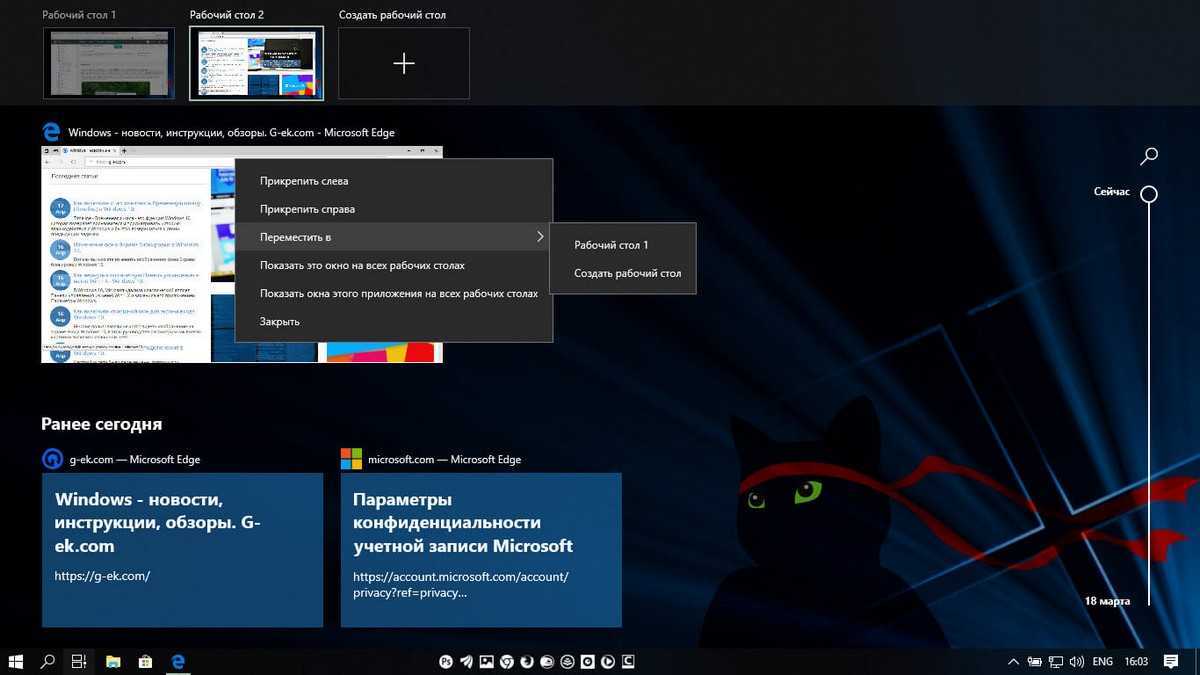Toggle Task View button in taskbar
Screen dimensions: 1200x675
(77, 661)
